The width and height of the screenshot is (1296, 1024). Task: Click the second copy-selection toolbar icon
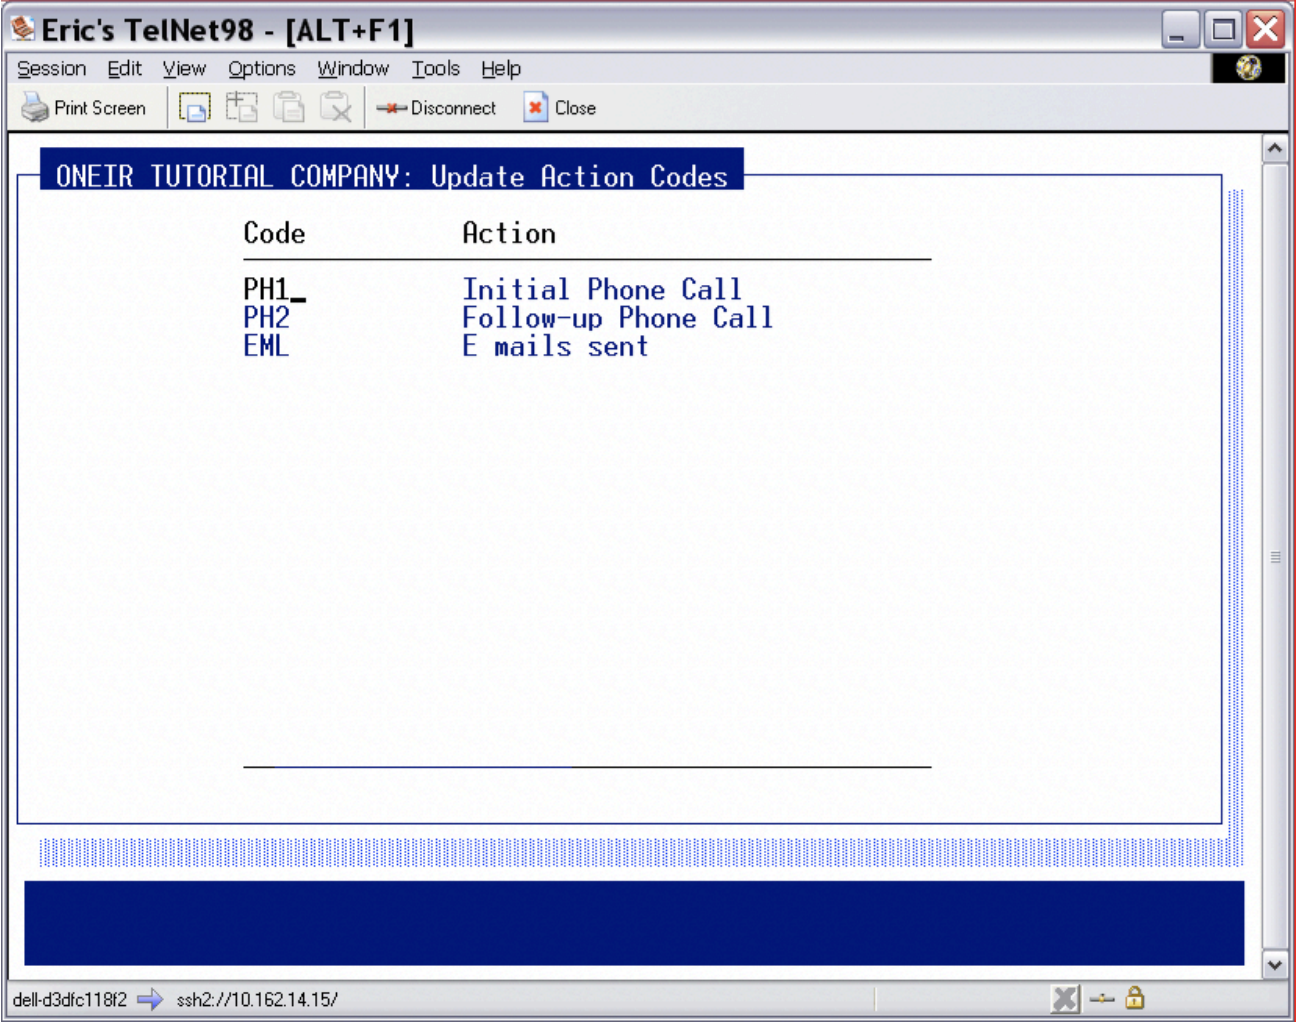click(241, 107)
